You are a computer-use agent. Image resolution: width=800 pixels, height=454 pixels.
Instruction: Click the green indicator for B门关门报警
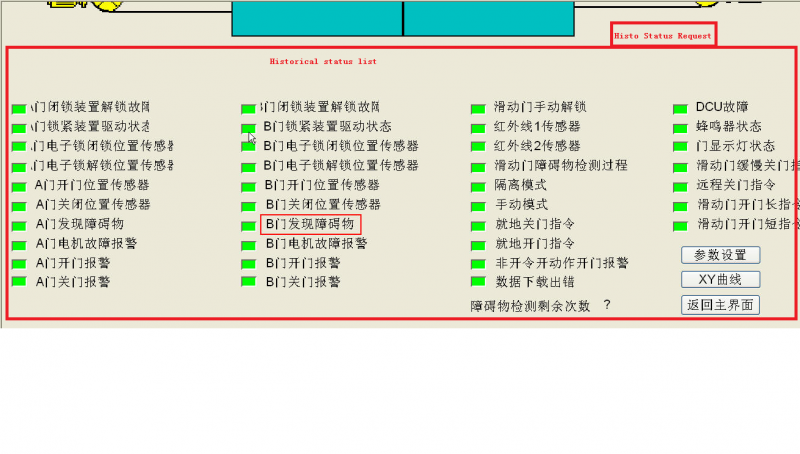click(x=248, y=282)
